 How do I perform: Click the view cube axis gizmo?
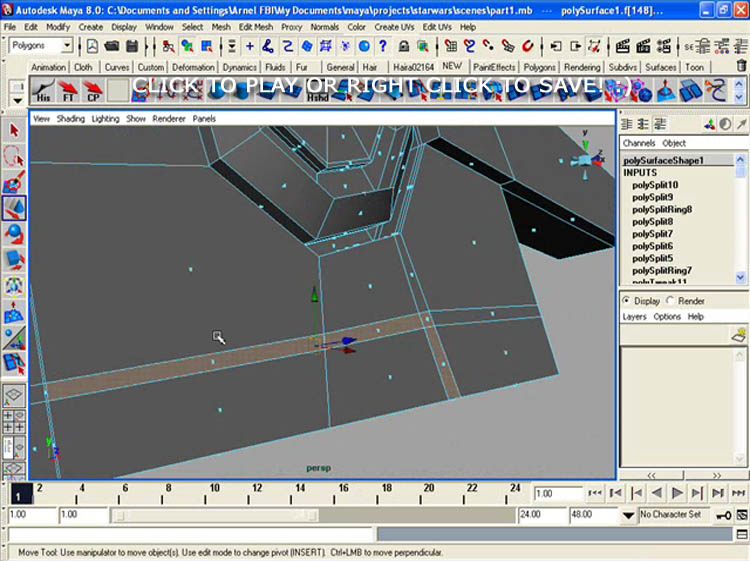[x=583, y=161]
